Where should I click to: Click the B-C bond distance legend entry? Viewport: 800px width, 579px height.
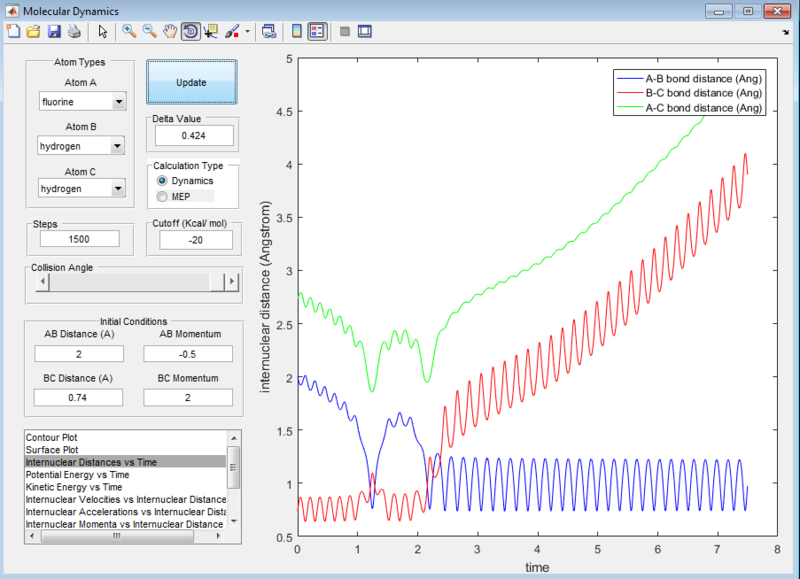(x=689, y=93)
